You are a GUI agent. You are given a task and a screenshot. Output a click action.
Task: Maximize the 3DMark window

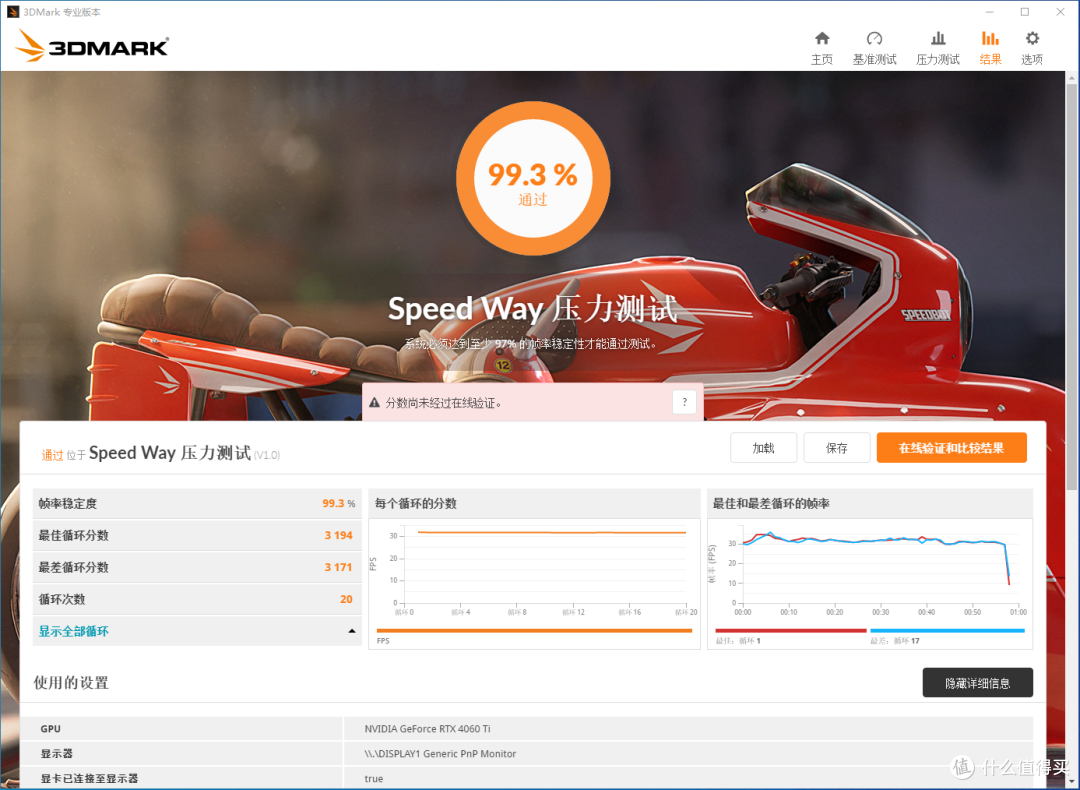tap(1025, 12)
